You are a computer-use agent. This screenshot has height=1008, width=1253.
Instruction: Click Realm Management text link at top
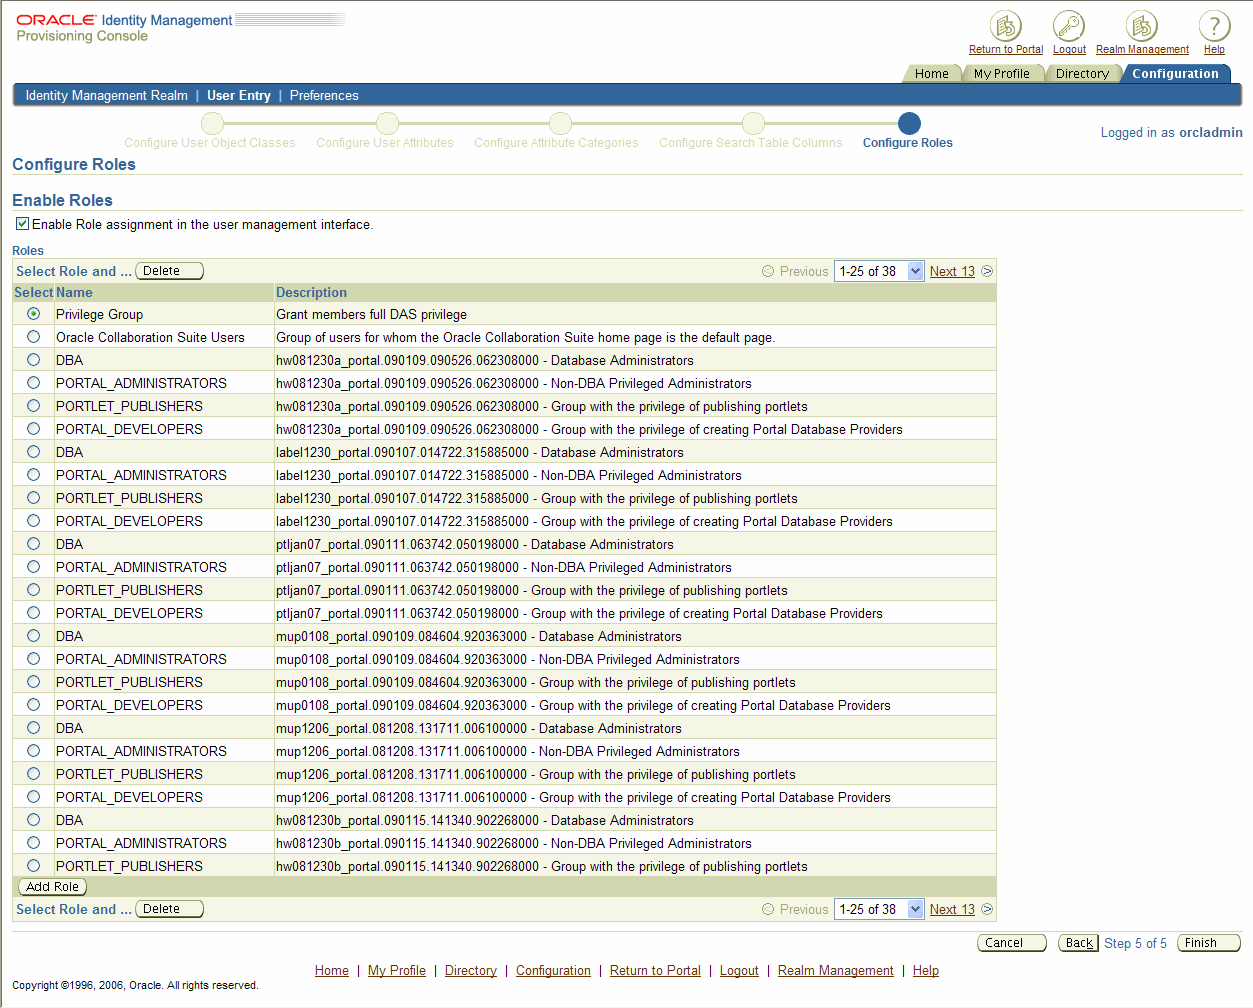tap(1142, 49)
